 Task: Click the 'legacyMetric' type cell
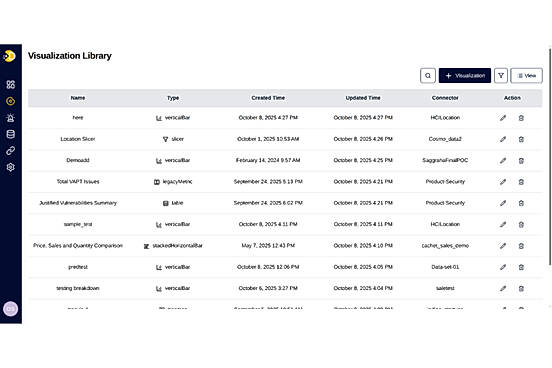tap(173, 182)
